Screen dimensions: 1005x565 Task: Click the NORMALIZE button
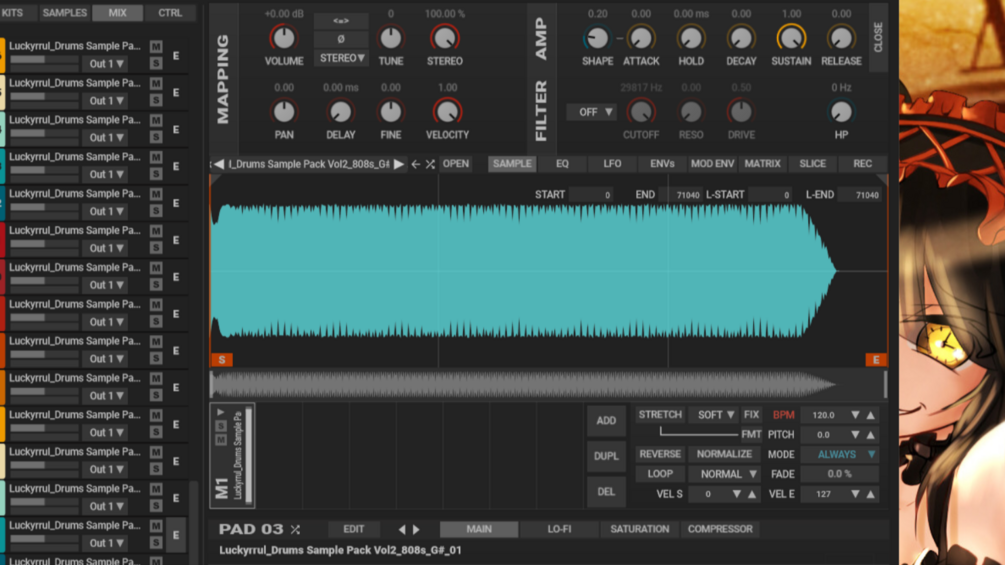(724, 454)
